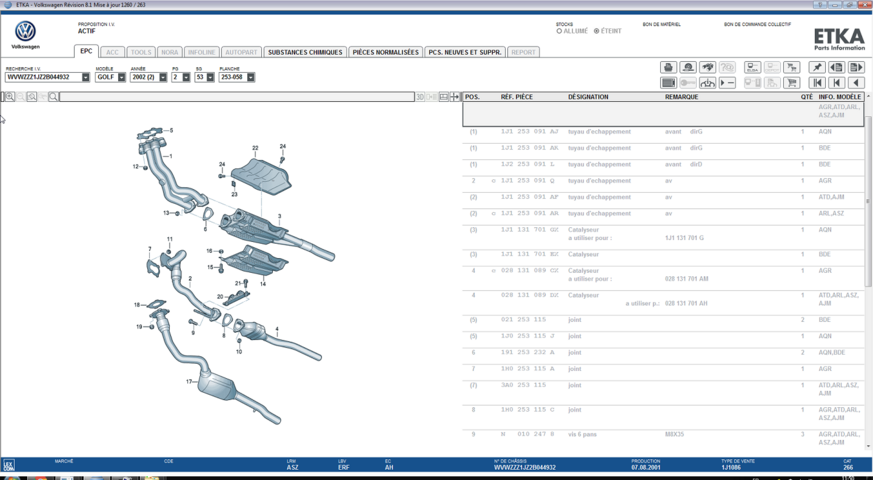Open the PCS. NEUVES ET SUPPR. tab
The height and width of the screenshot is (480, 873).
(x=465, y=52)
